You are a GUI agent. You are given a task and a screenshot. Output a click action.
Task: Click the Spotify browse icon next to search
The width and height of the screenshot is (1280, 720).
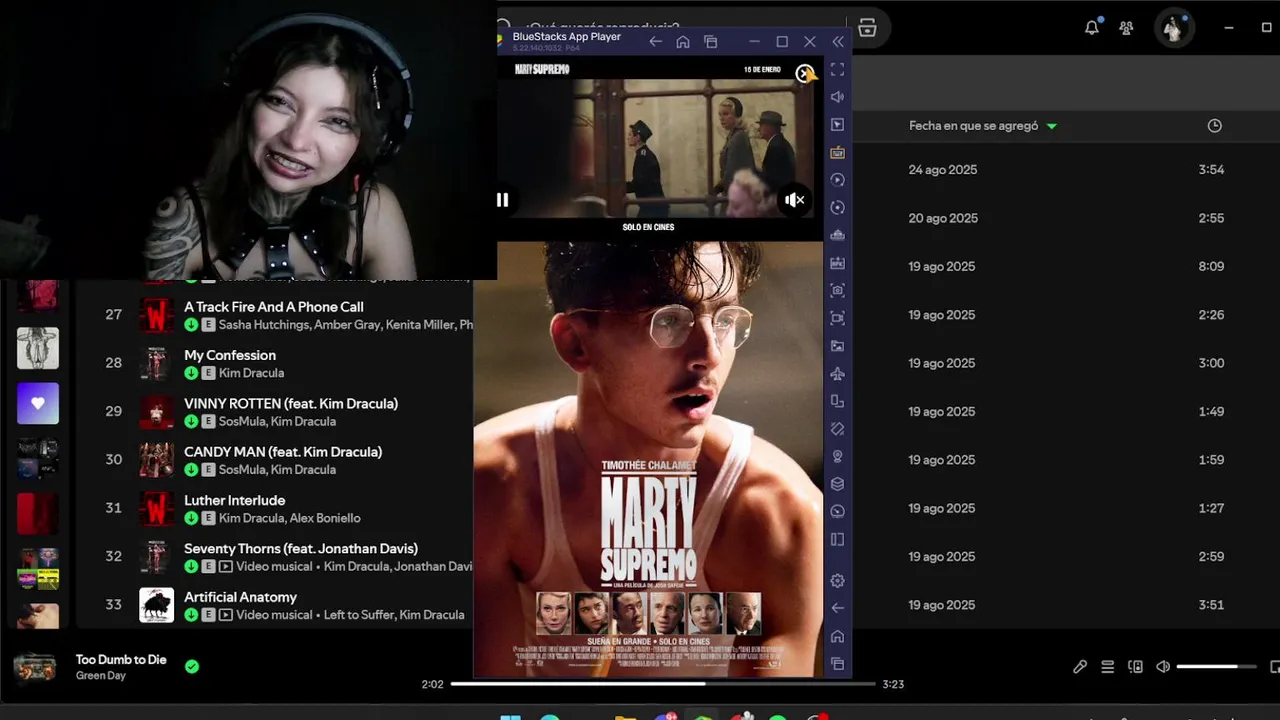coord(867,28)
